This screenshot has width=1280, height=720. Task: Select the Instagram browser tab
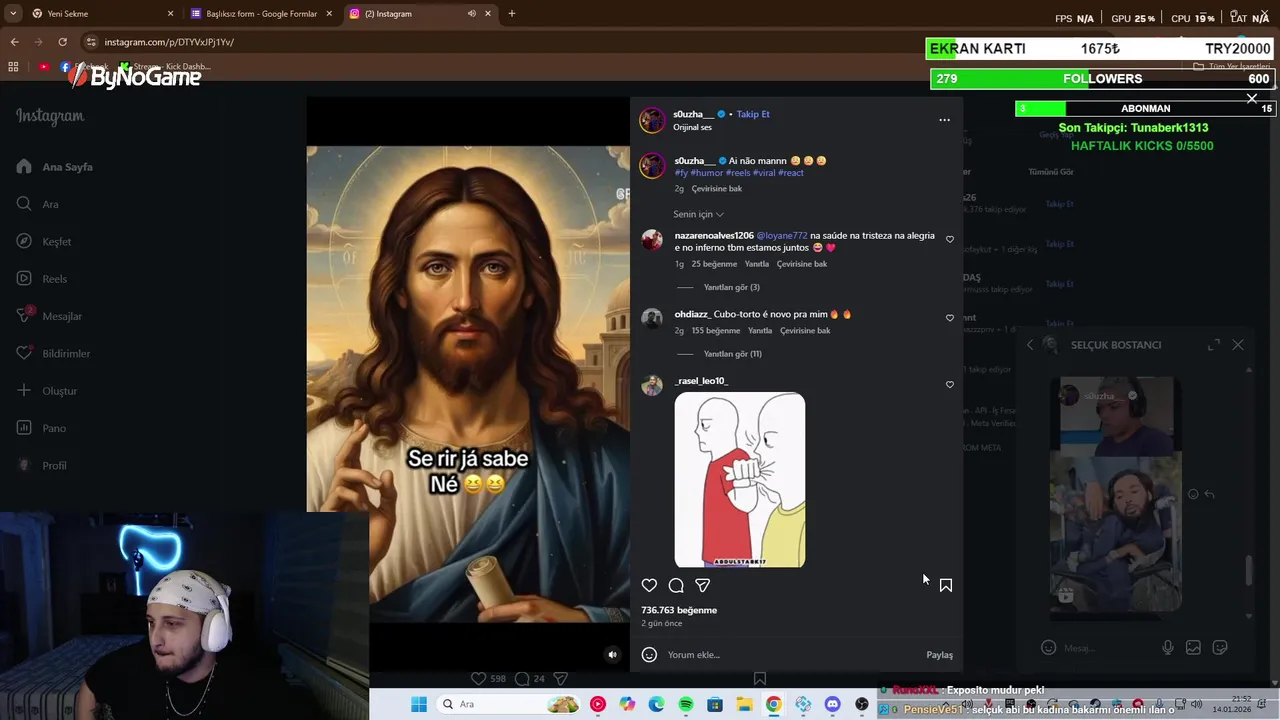click(x=420, y=14)
